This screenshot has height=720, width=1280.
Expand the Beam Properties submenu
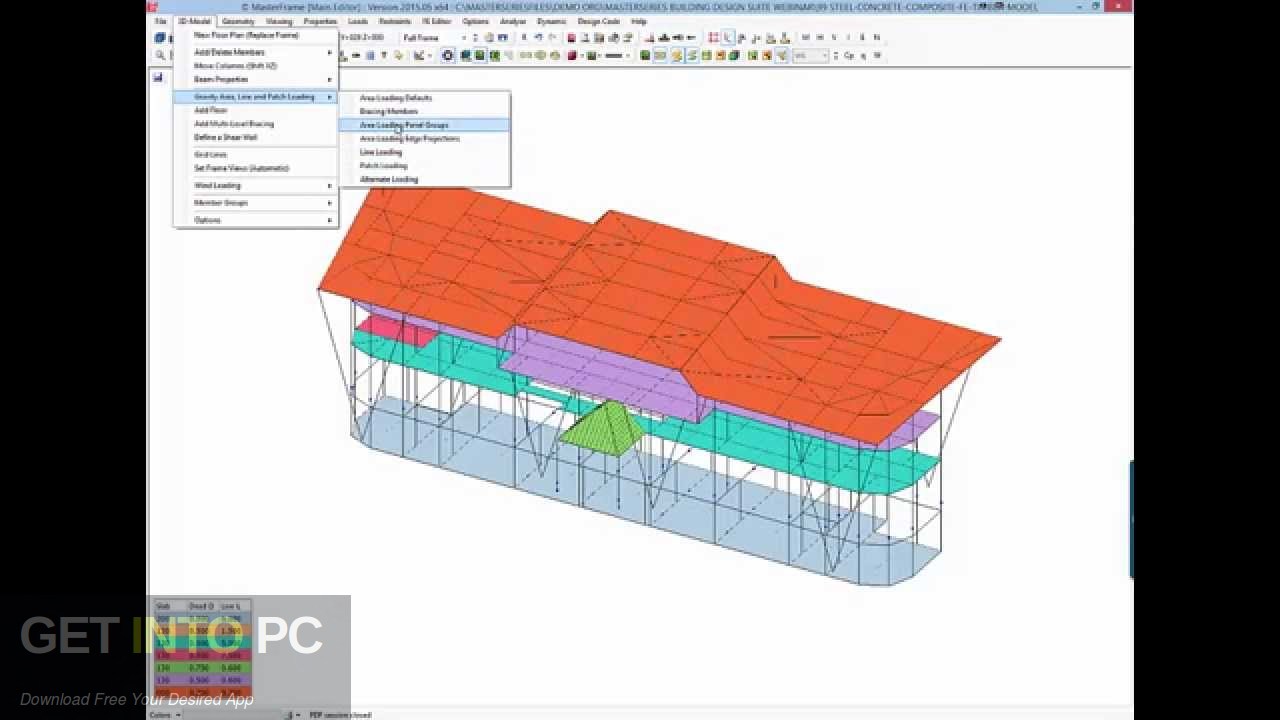coord(255,79)
